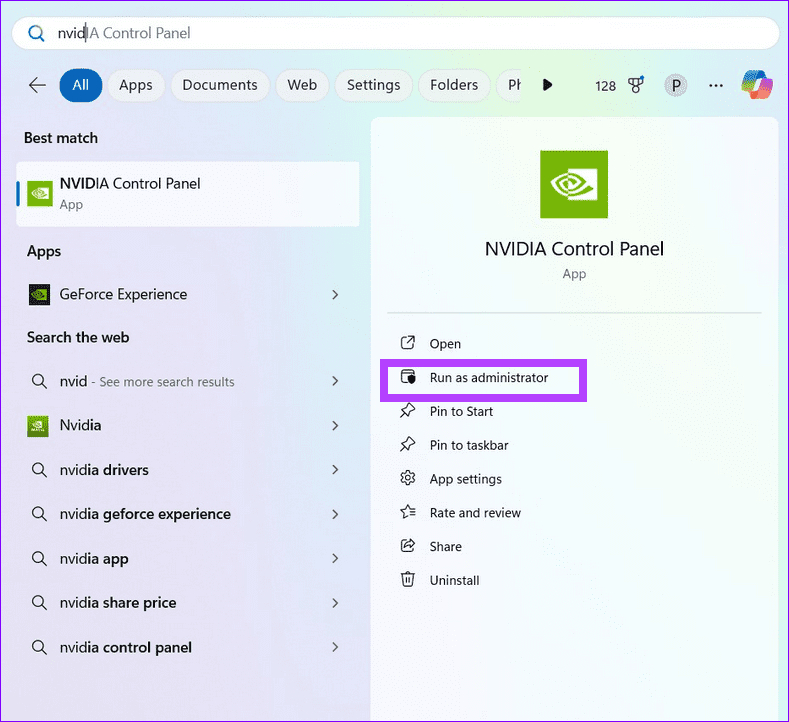Expand the 'nvidia share price' chevron
Image resolution: width=789 pixels, height=722 pixels.
[x=335, y=603]
